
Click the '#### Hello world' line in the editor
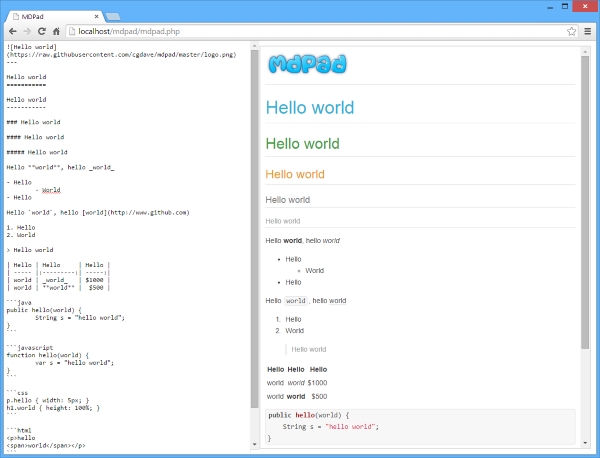35,137
